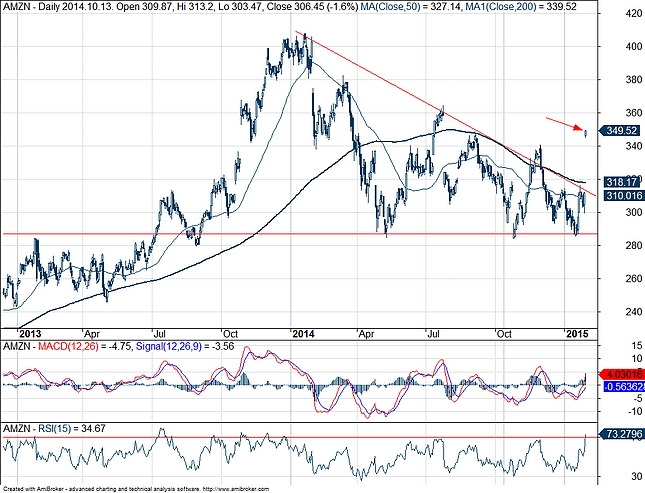Image resolution: width=645 pixels, height=493 pixels.
Task: Click the 300 price axis label
Action: tap(633, 212)
